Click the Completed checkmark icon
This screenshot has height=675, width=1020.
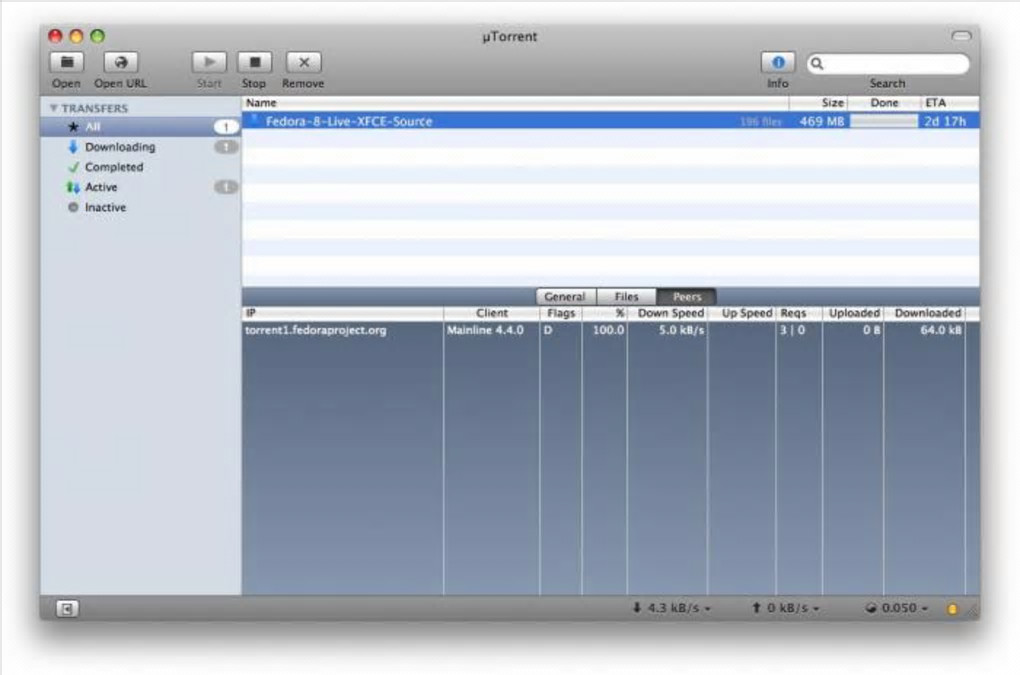point(73,167)
